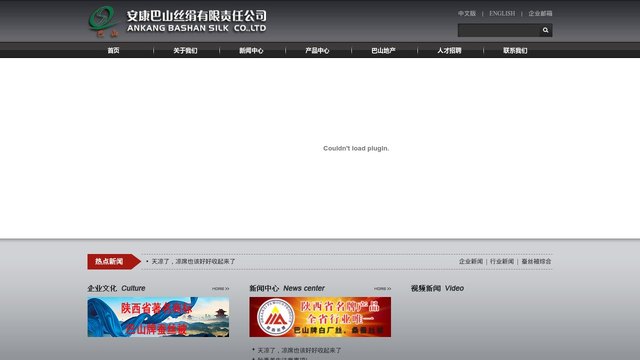The width and height of the screenshot is (640, 360).
Task: Open 关于我们 menu item
Action: (x=185, y=51)
